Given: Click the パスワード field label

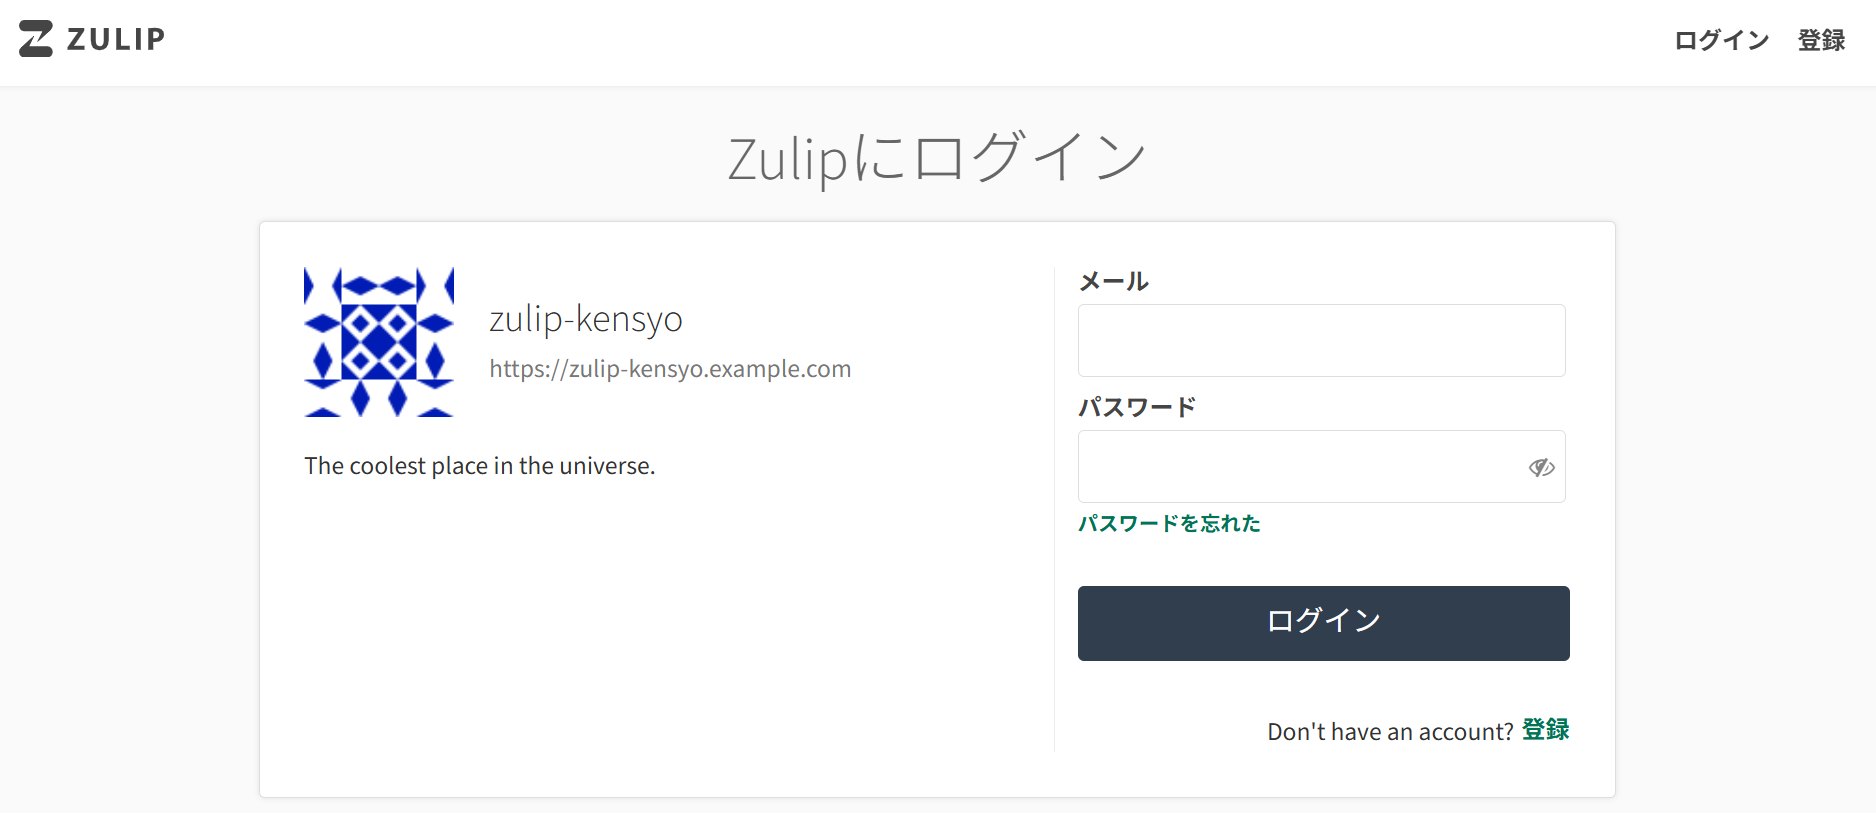Looking at the screenshot, I should pyautogui.click(x=1136, y=406).
